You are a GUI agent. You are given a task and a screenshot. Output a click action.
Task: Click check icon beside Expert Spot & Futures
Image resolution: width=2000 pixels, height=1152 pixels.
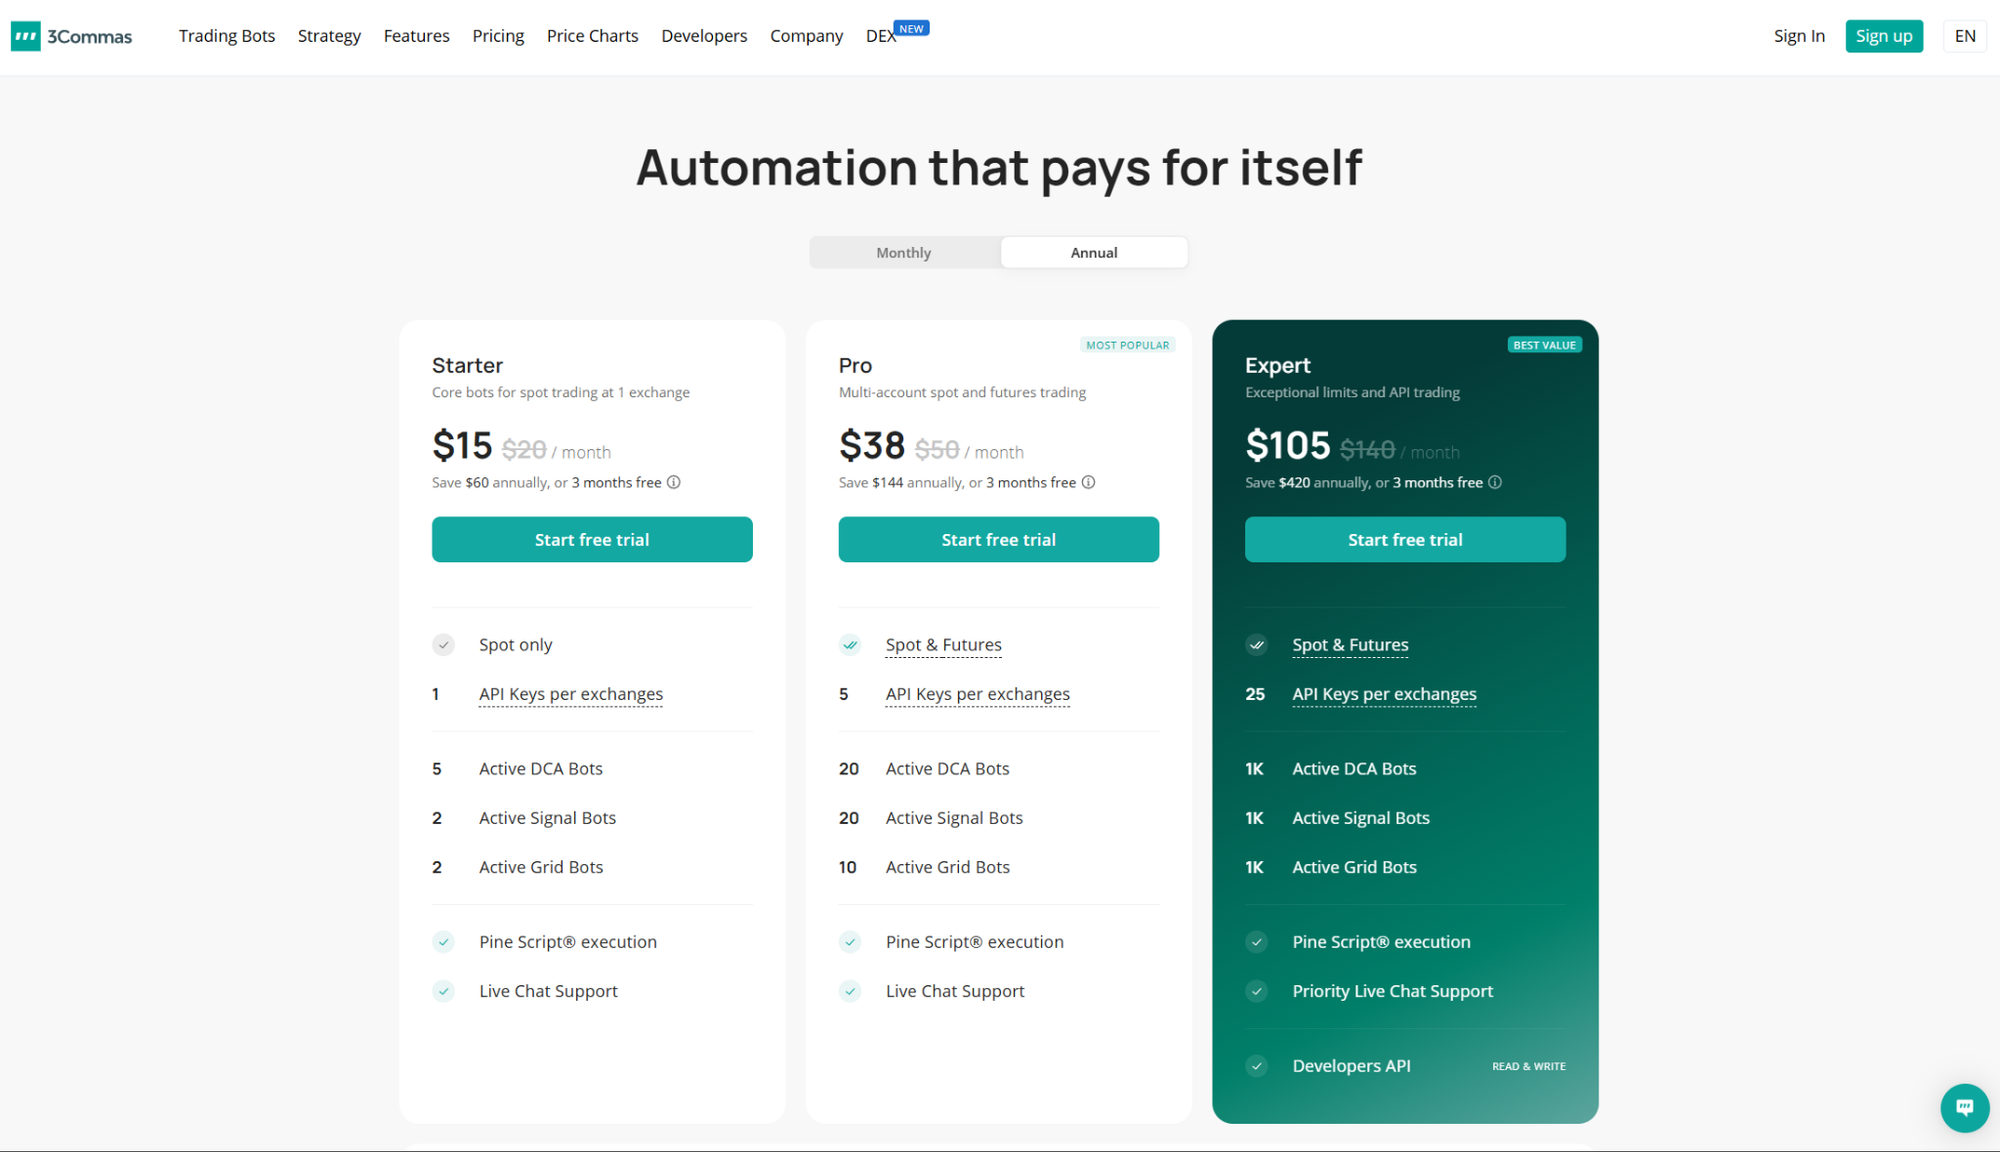click(1257, 645)
